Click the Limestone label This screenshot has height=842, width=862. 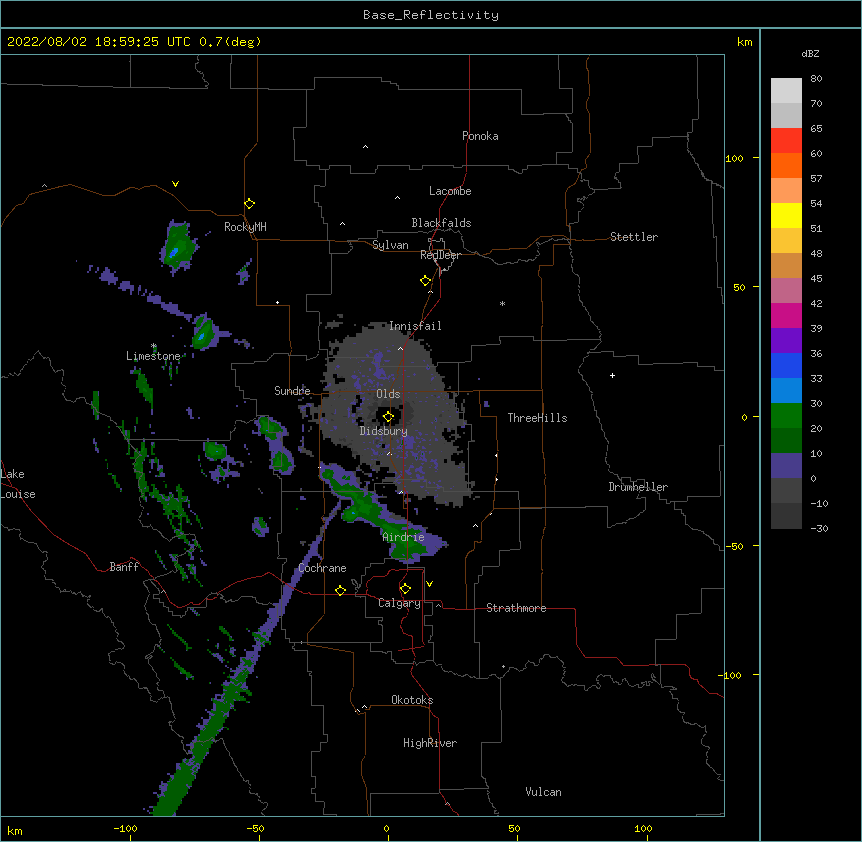pyautogui.click(x=153, y=356)
